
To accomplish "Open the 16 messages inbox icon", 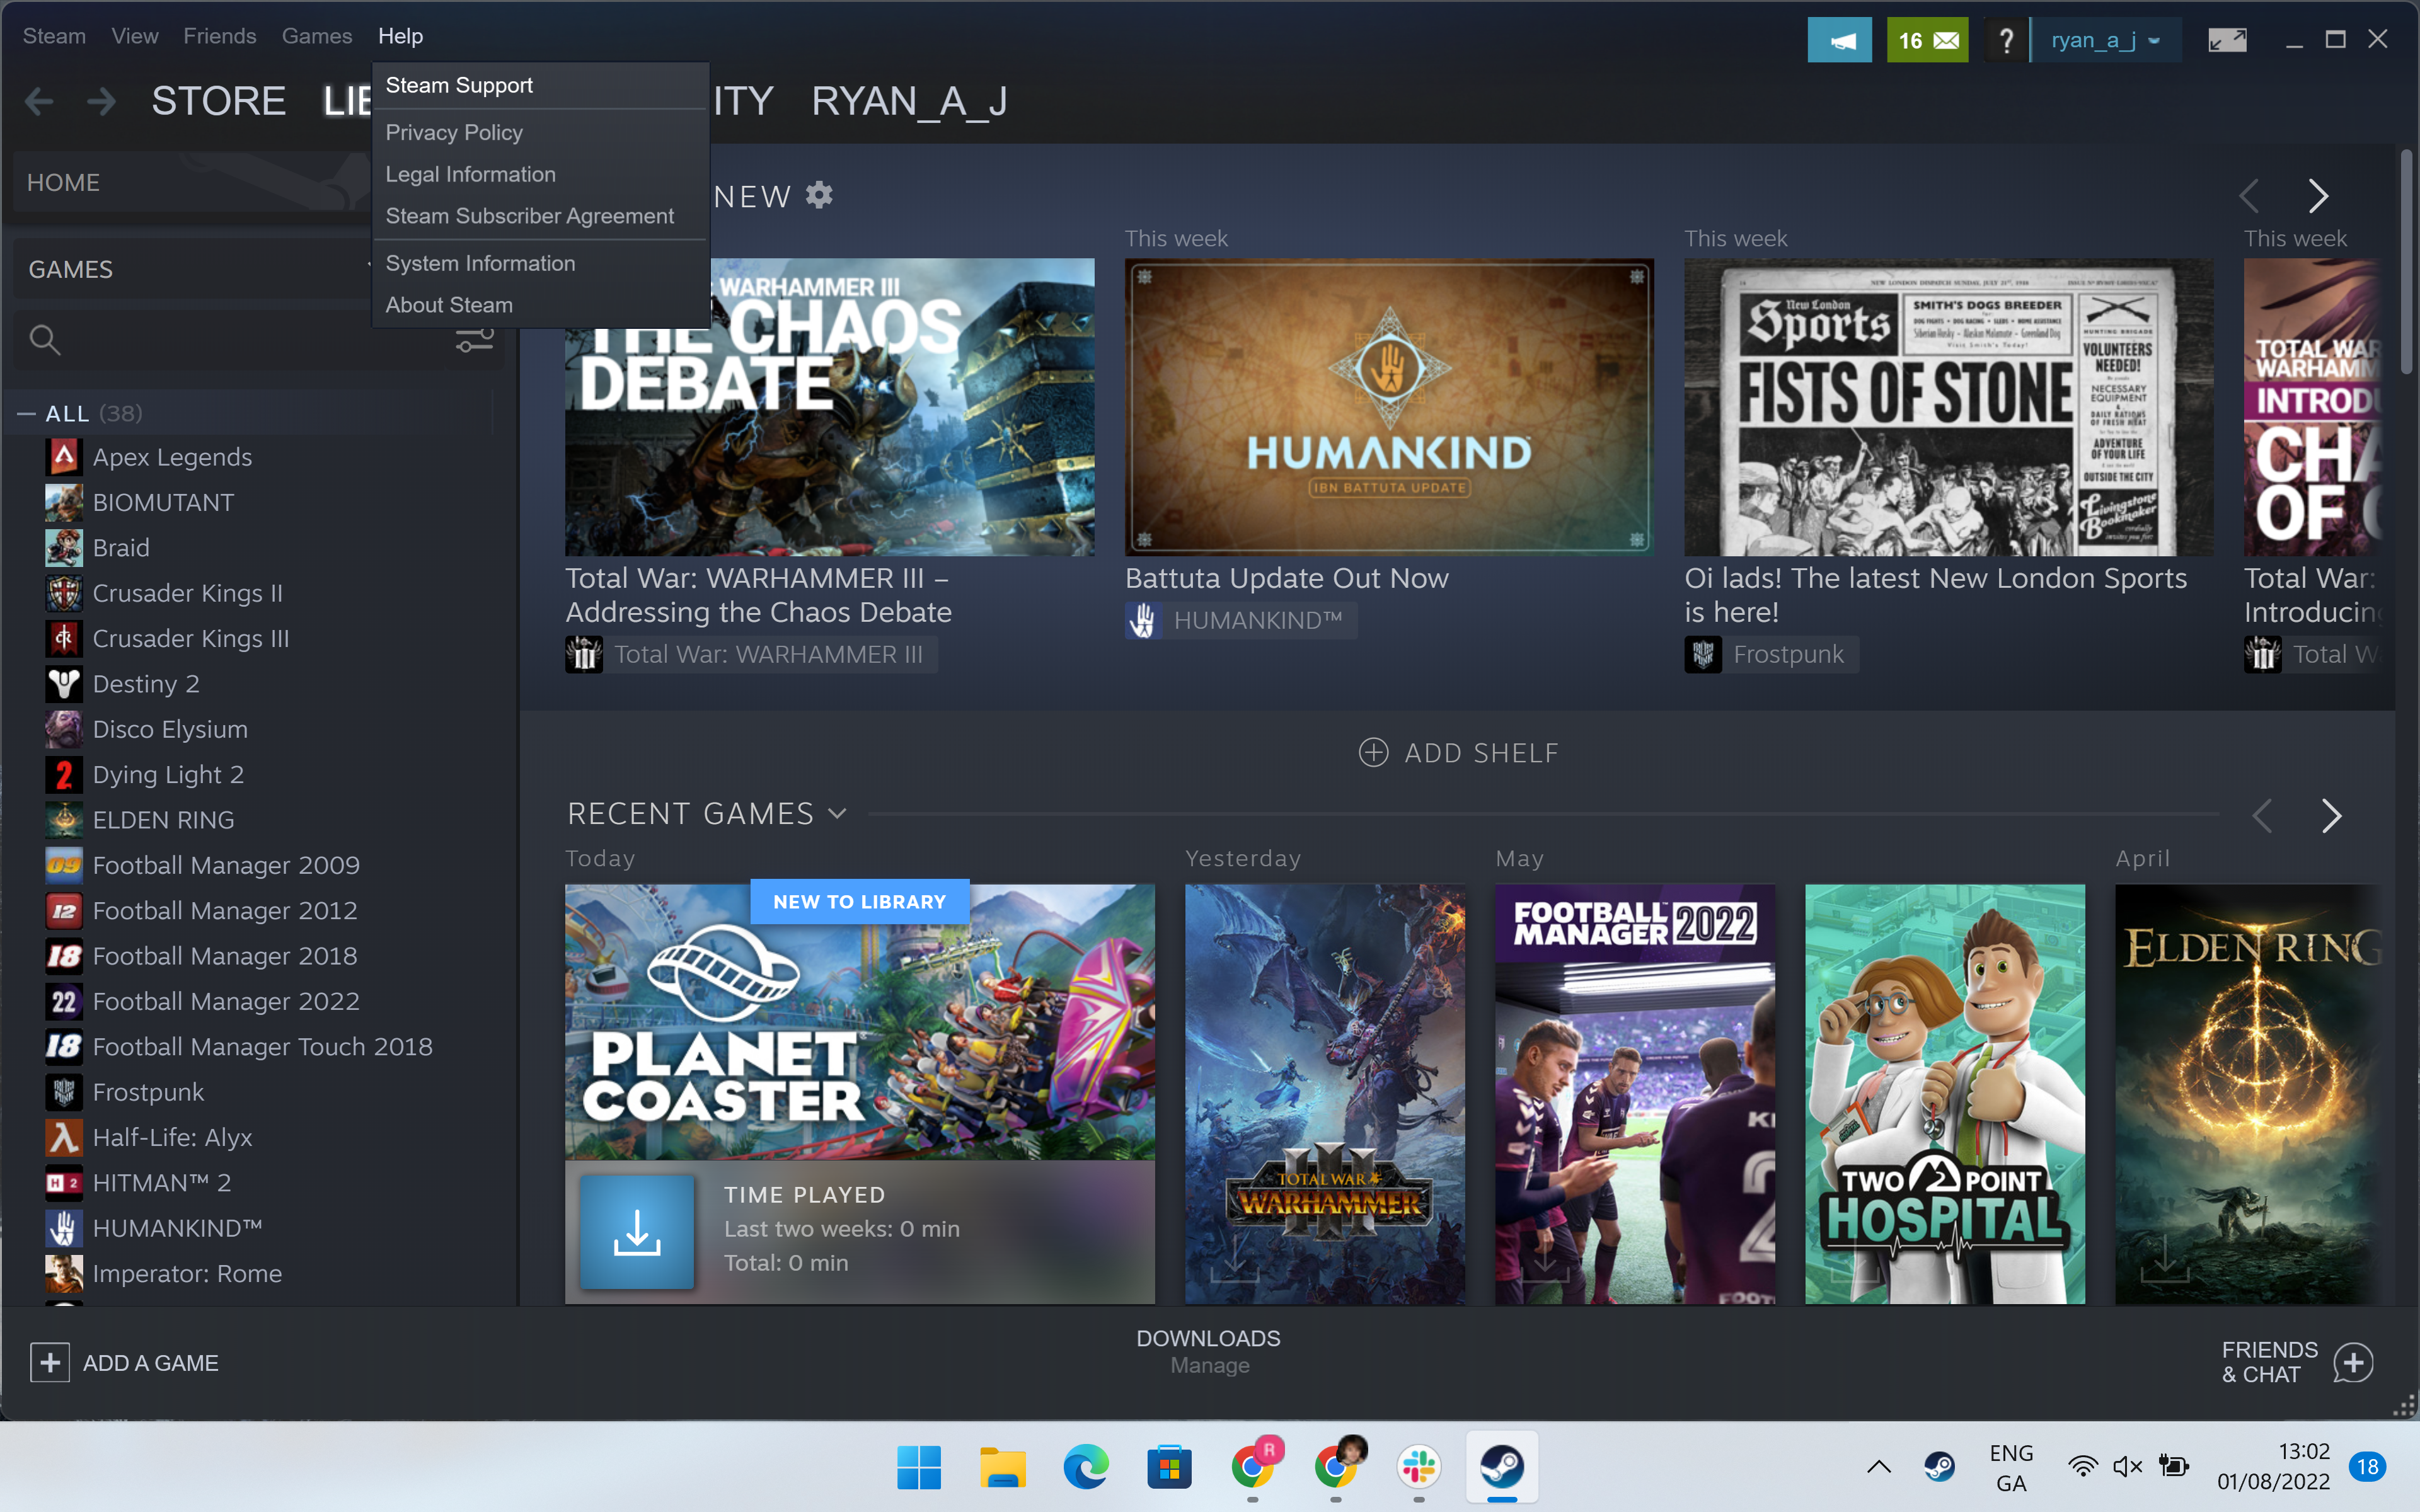I will 1927,40.
